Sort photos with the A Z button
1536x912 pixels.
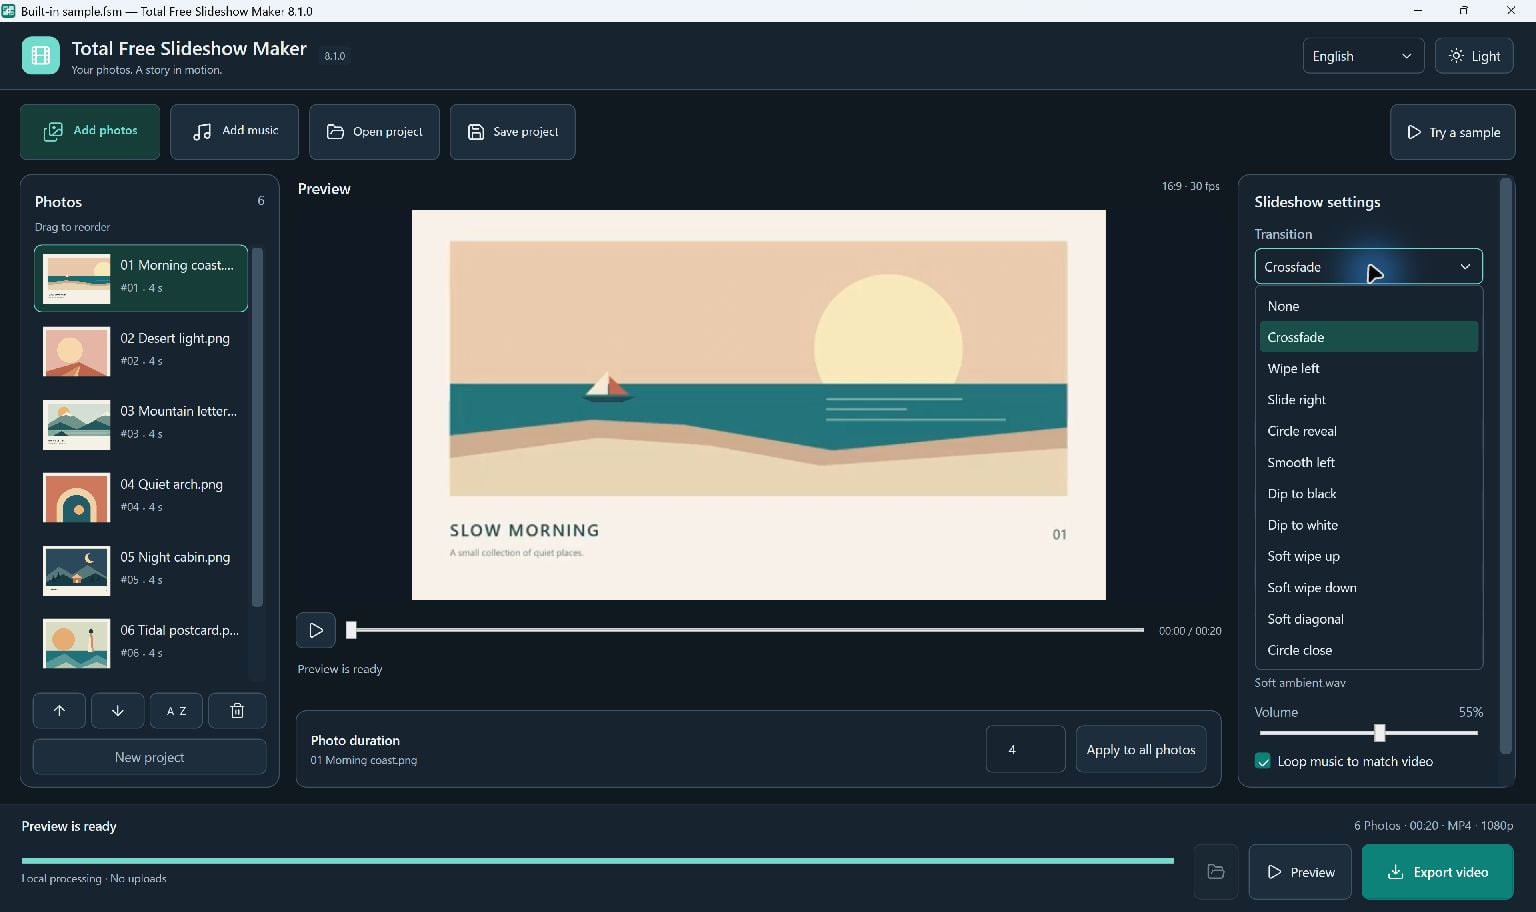pyautogui.click(x=177, y=711)
